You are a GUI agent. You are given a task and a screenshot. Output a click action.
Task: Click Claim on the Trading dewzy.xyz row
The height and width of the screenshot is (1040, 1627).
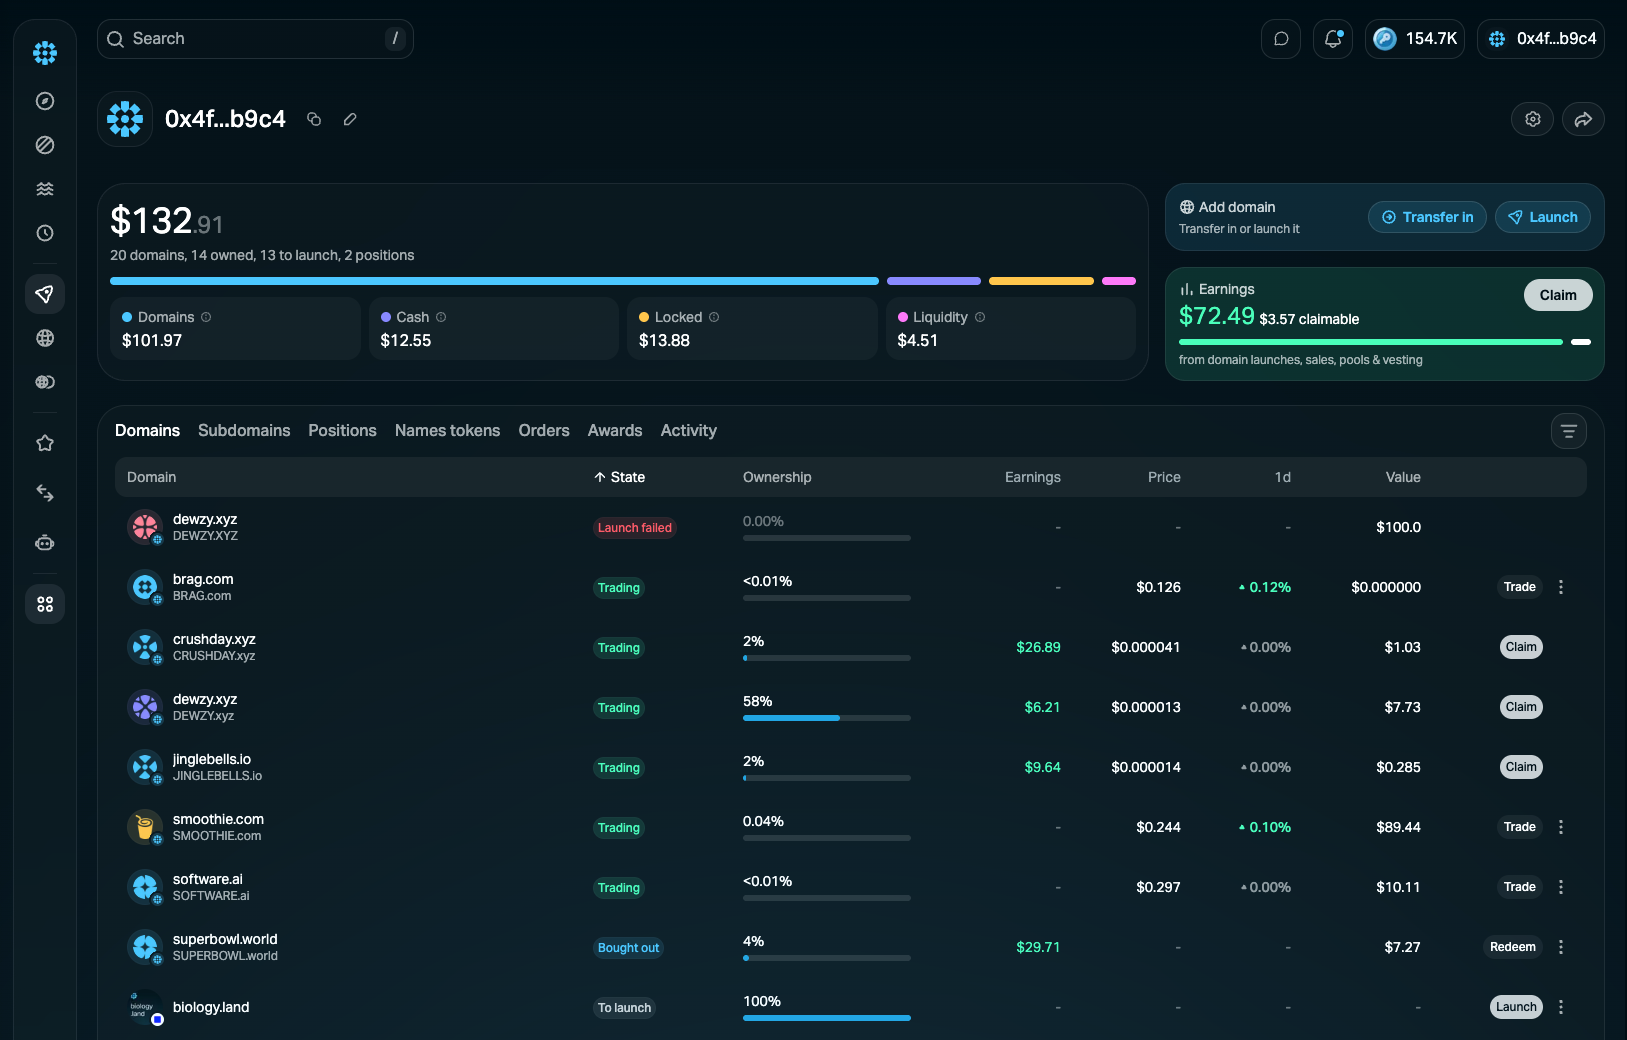[1521, 707]
